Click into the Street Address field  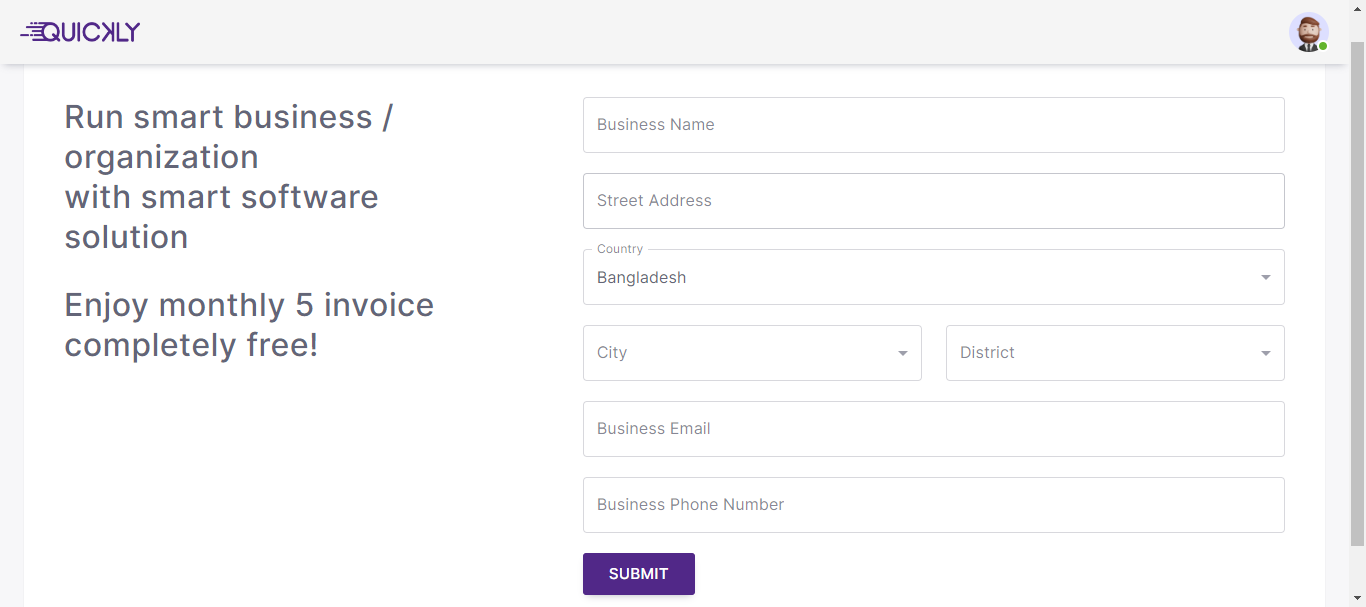click(933, 201)
